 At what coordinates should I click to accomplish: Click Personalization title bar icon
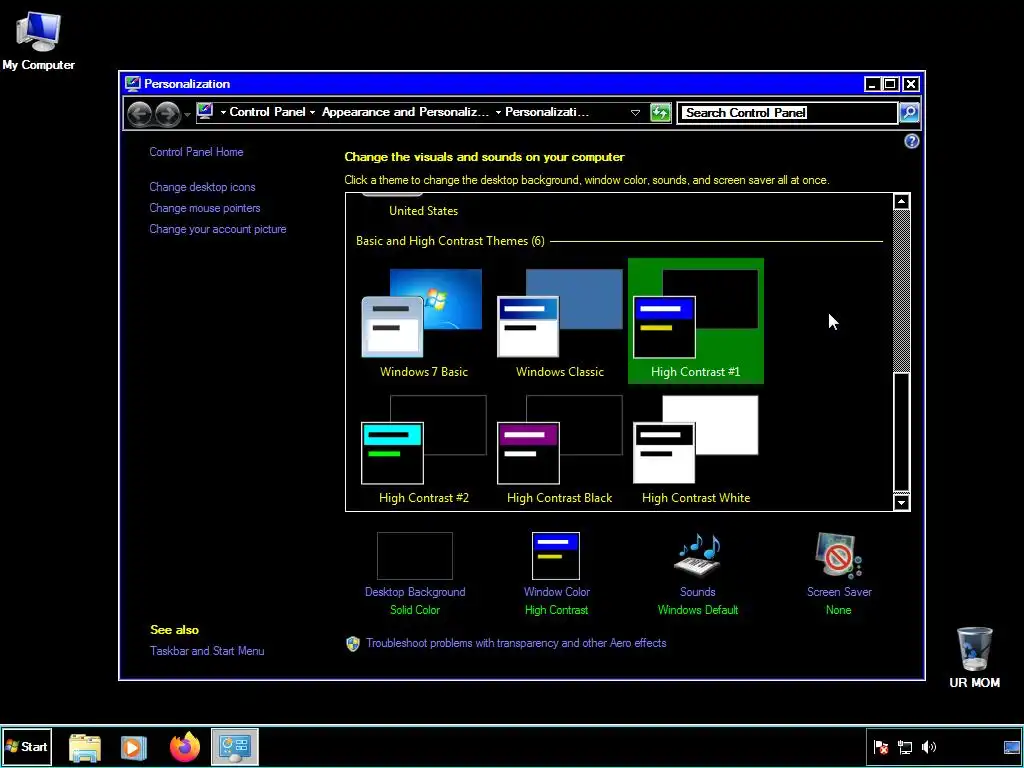point(133,84)
